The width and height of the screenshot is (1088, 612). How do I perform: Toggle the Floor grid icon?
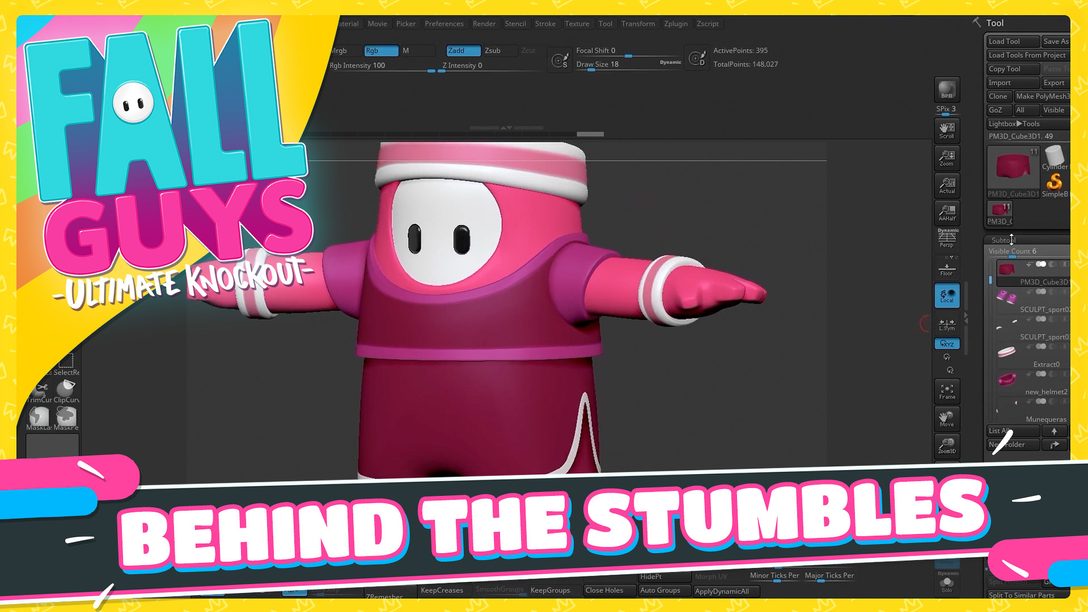946,267
